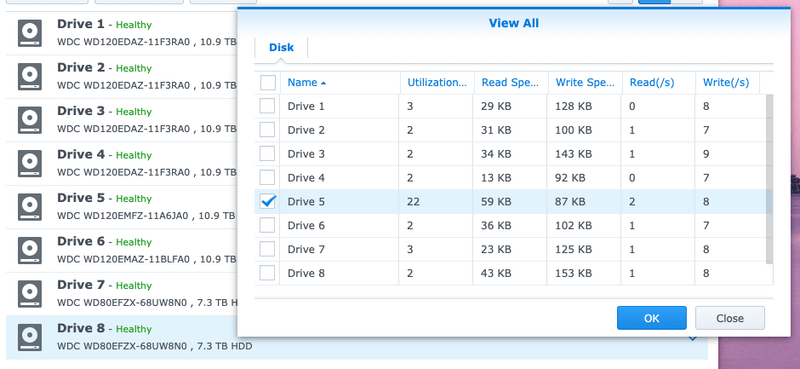Check the Drive 6 checkbox

point(267,225)
